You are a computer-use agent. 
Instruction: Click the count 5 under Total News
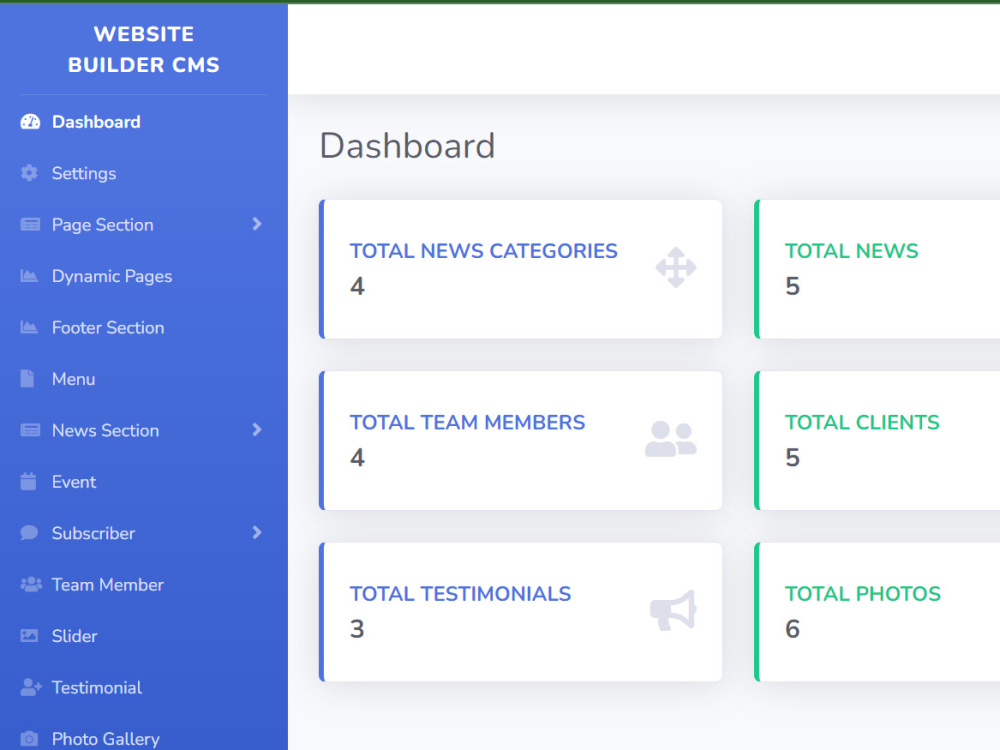click(x=793, y=286)
